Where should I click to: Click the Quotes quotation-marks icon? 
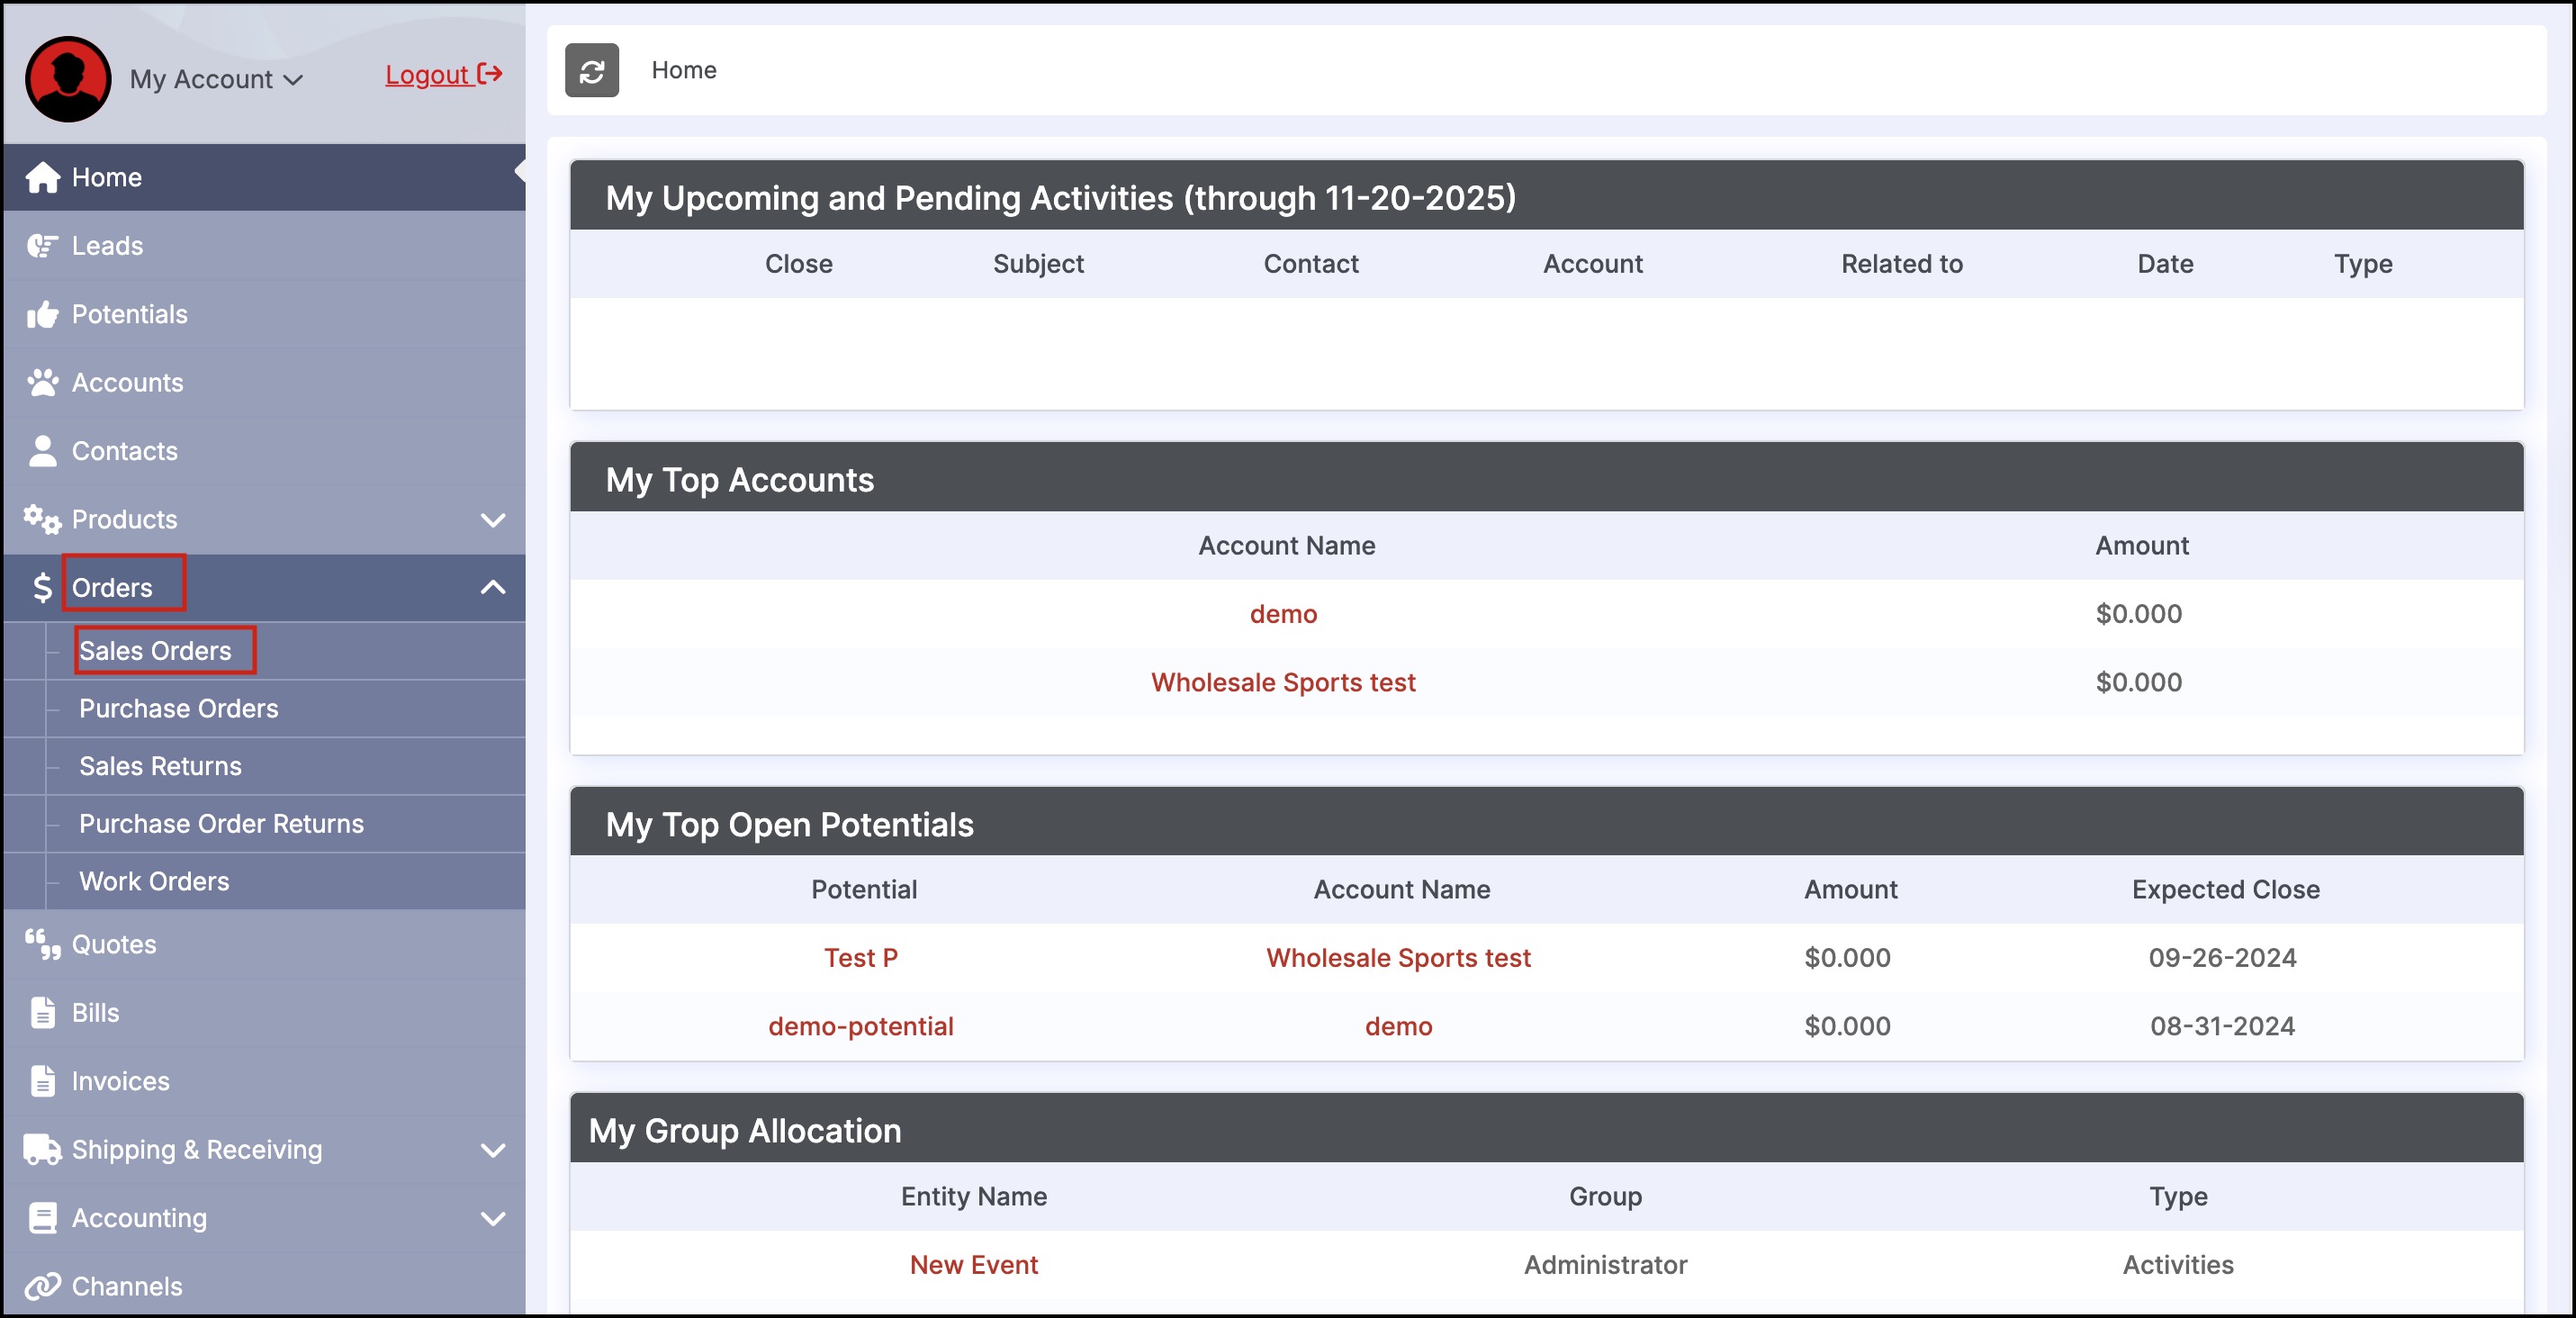pos(42,944)
